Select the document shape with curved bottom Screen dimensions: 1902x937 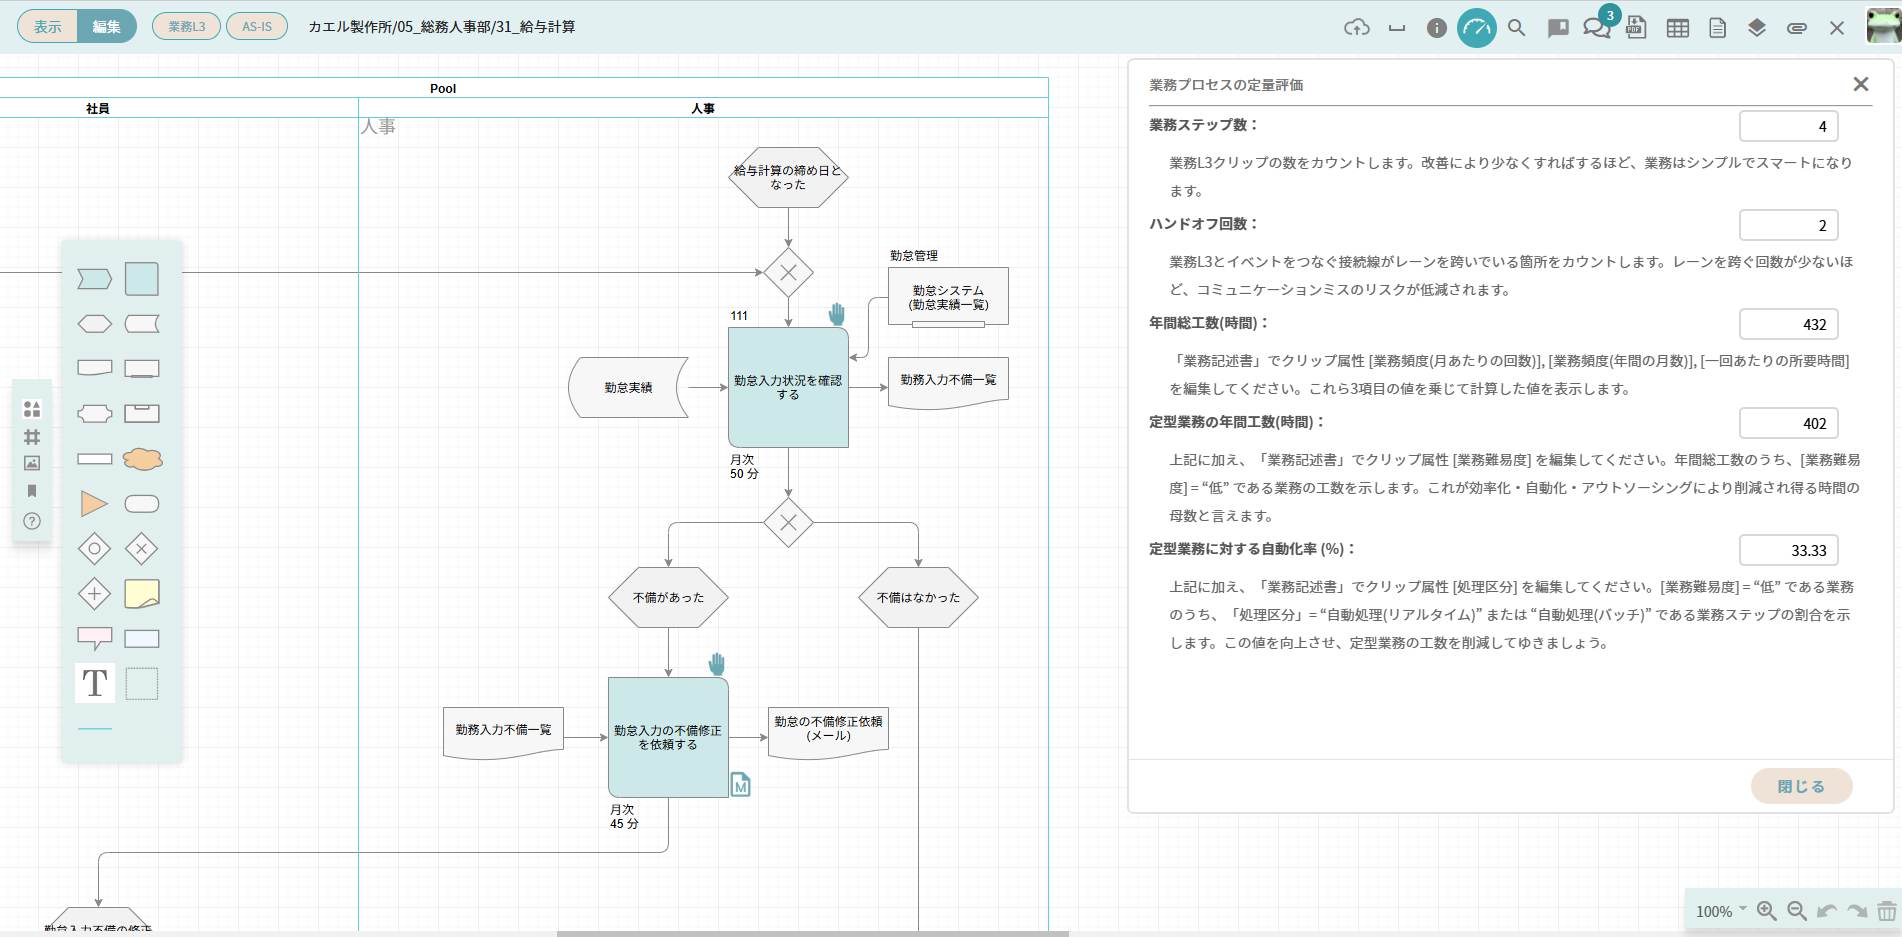[x=95, y=369]
